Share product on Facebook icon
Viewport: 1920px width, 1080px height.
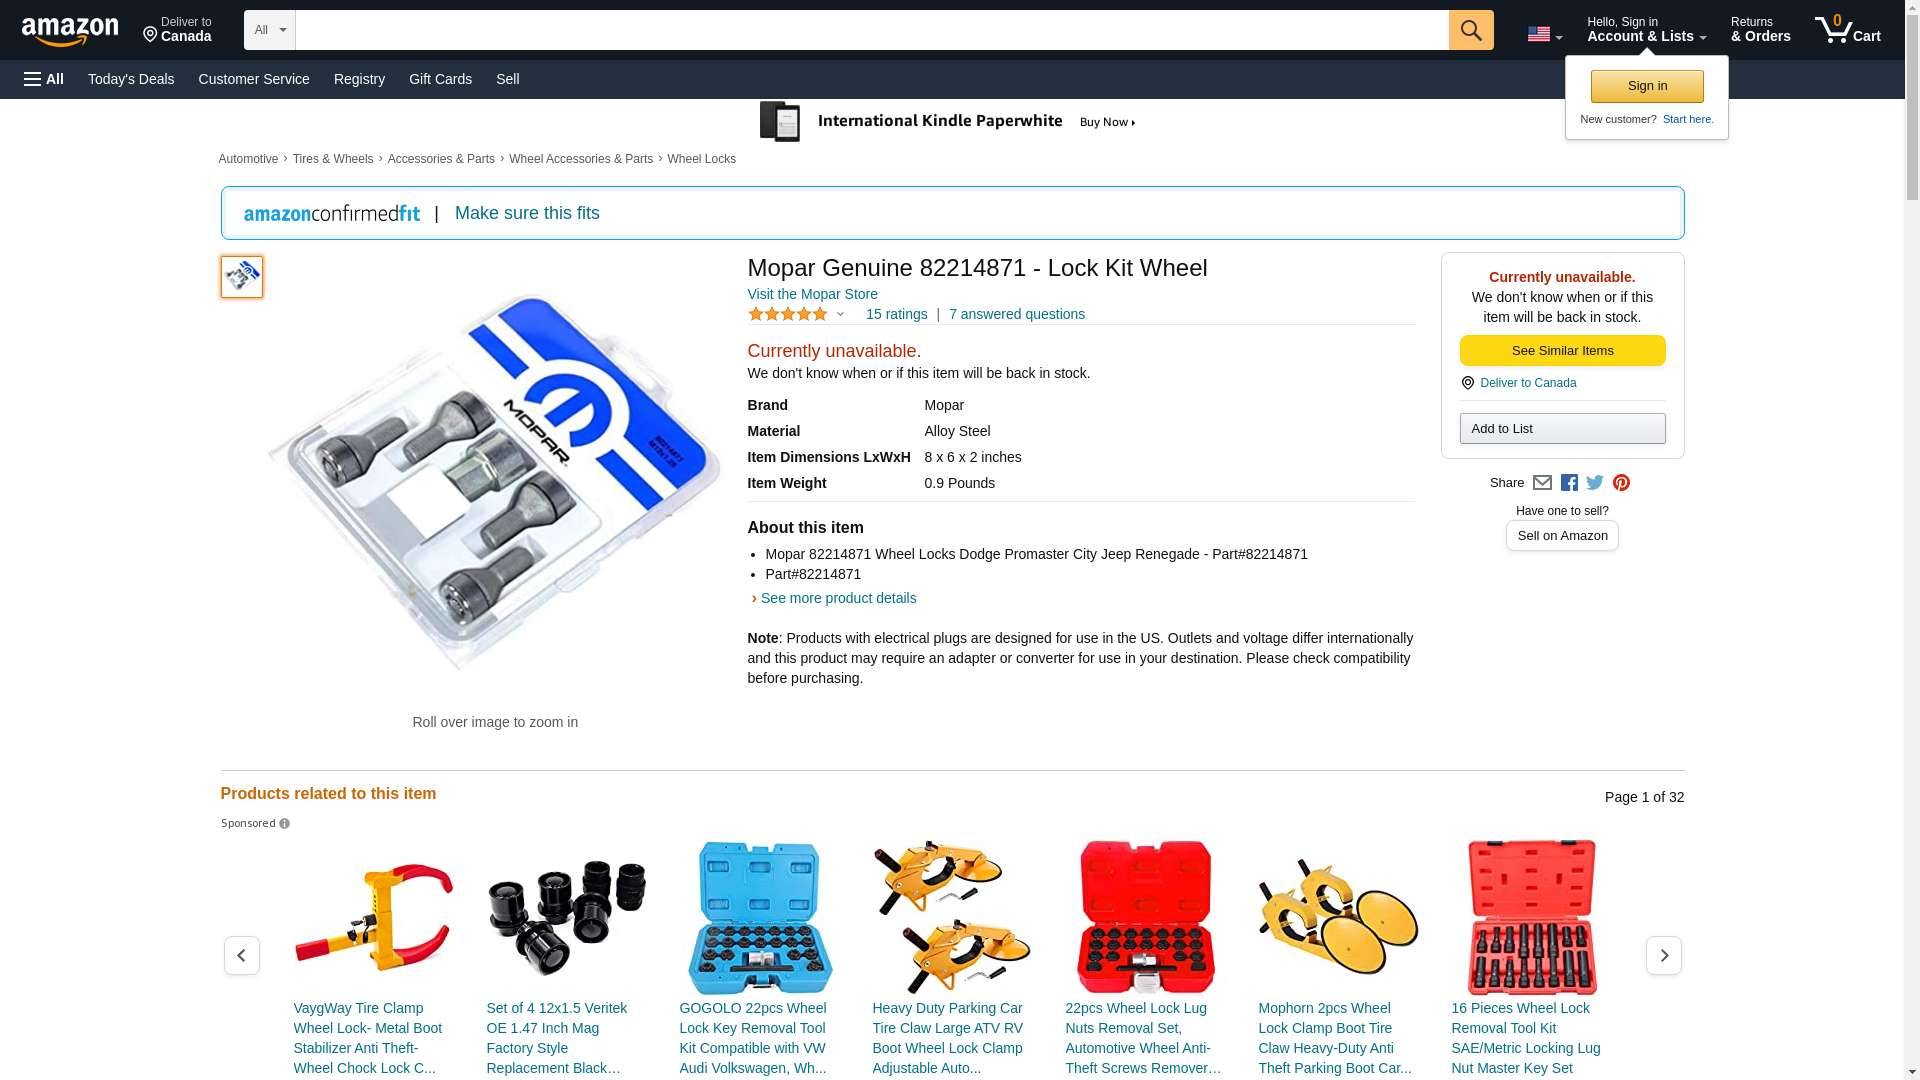click(x=1569, y=483)
